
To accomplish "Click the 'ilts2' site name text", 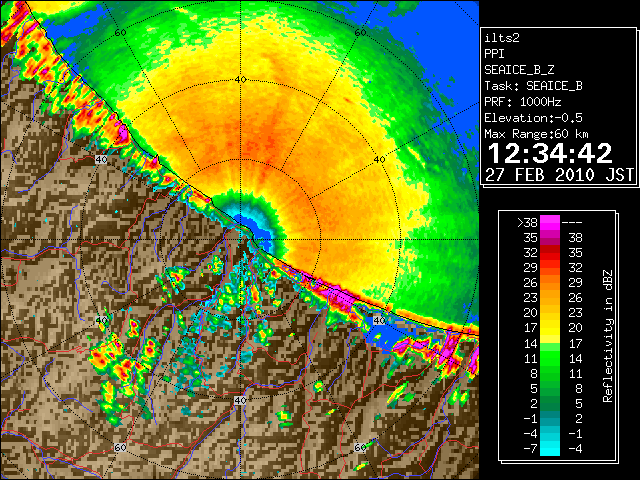I will tap(502, 38).
